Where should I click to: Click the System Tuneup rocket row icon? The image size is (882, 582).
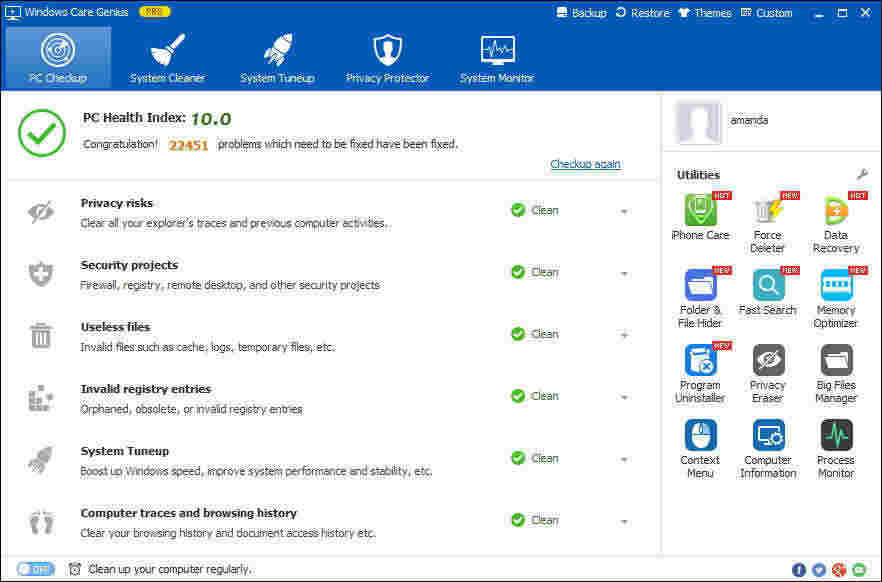click(40, 459)
